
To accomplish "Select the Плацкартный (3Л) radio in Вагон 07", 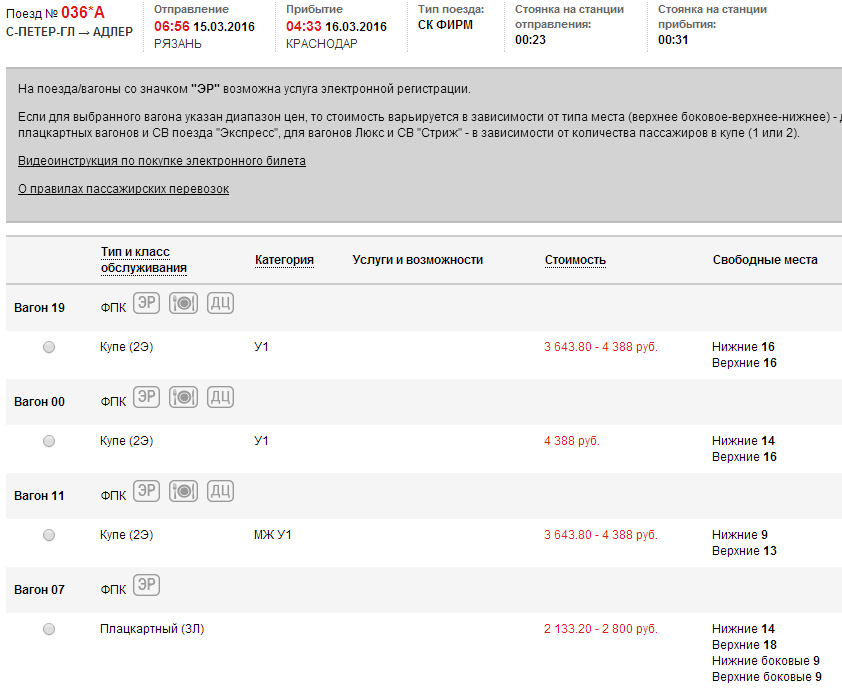I will point(49,629).
